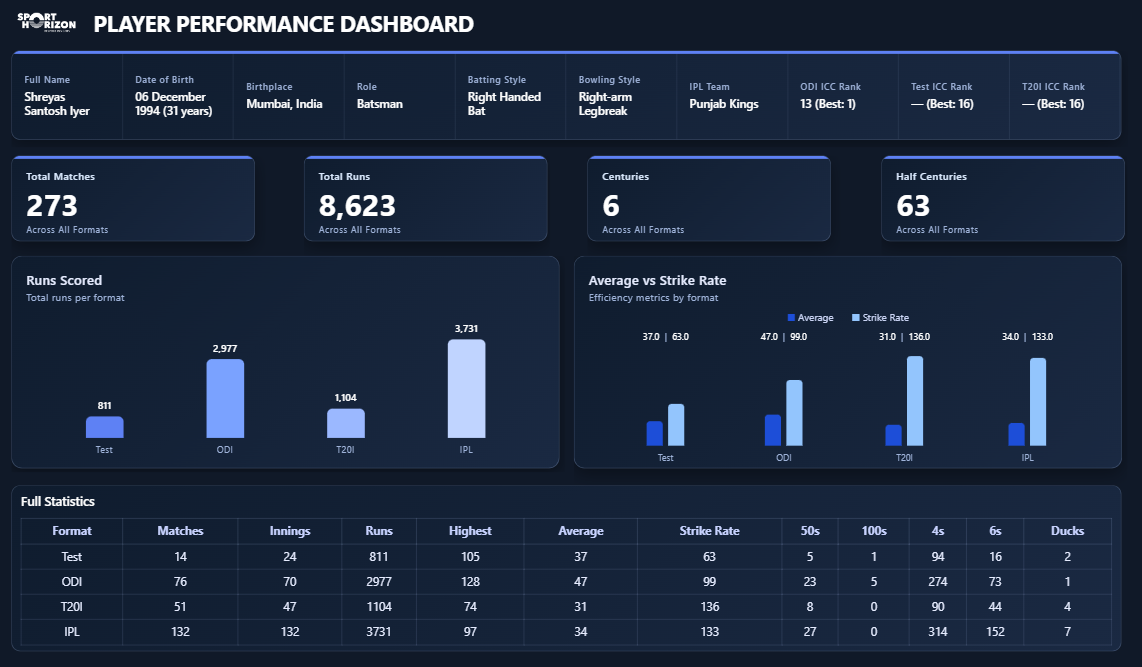The image size is (1142, 667).
Task: Click the Highest column header
Action: click(x=470, y=531)
